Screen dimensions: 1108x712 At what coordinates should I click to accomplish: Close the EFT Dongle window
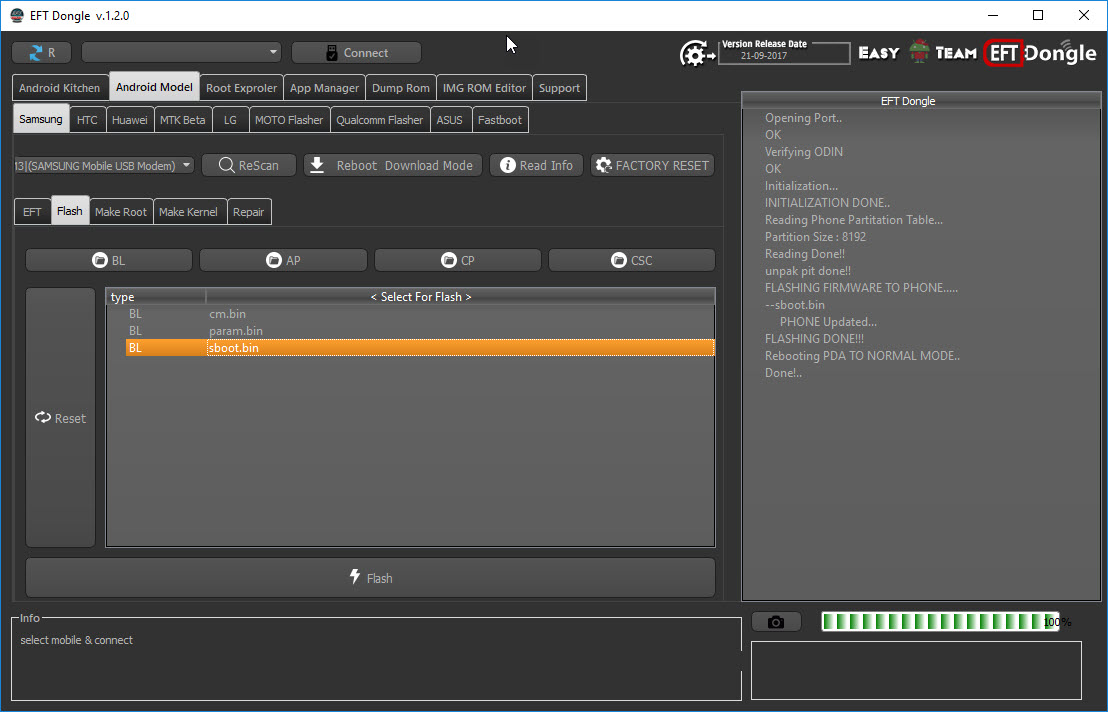pos(1084,16)
